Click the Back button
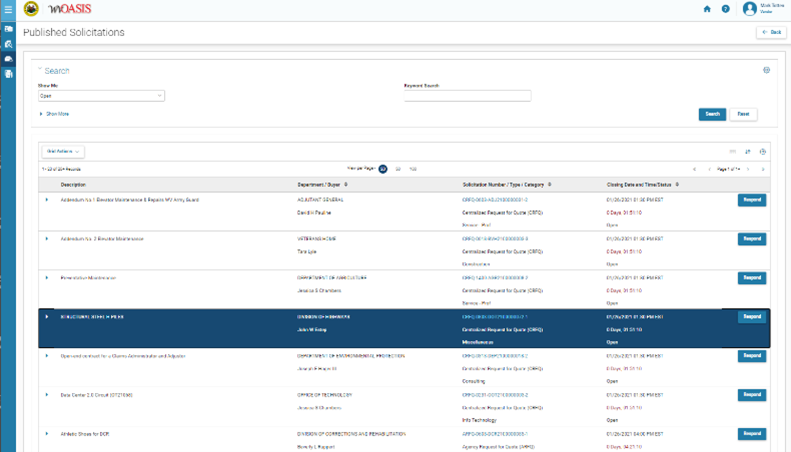Viewport: 791px width, 452px height. tap(771, 33)
